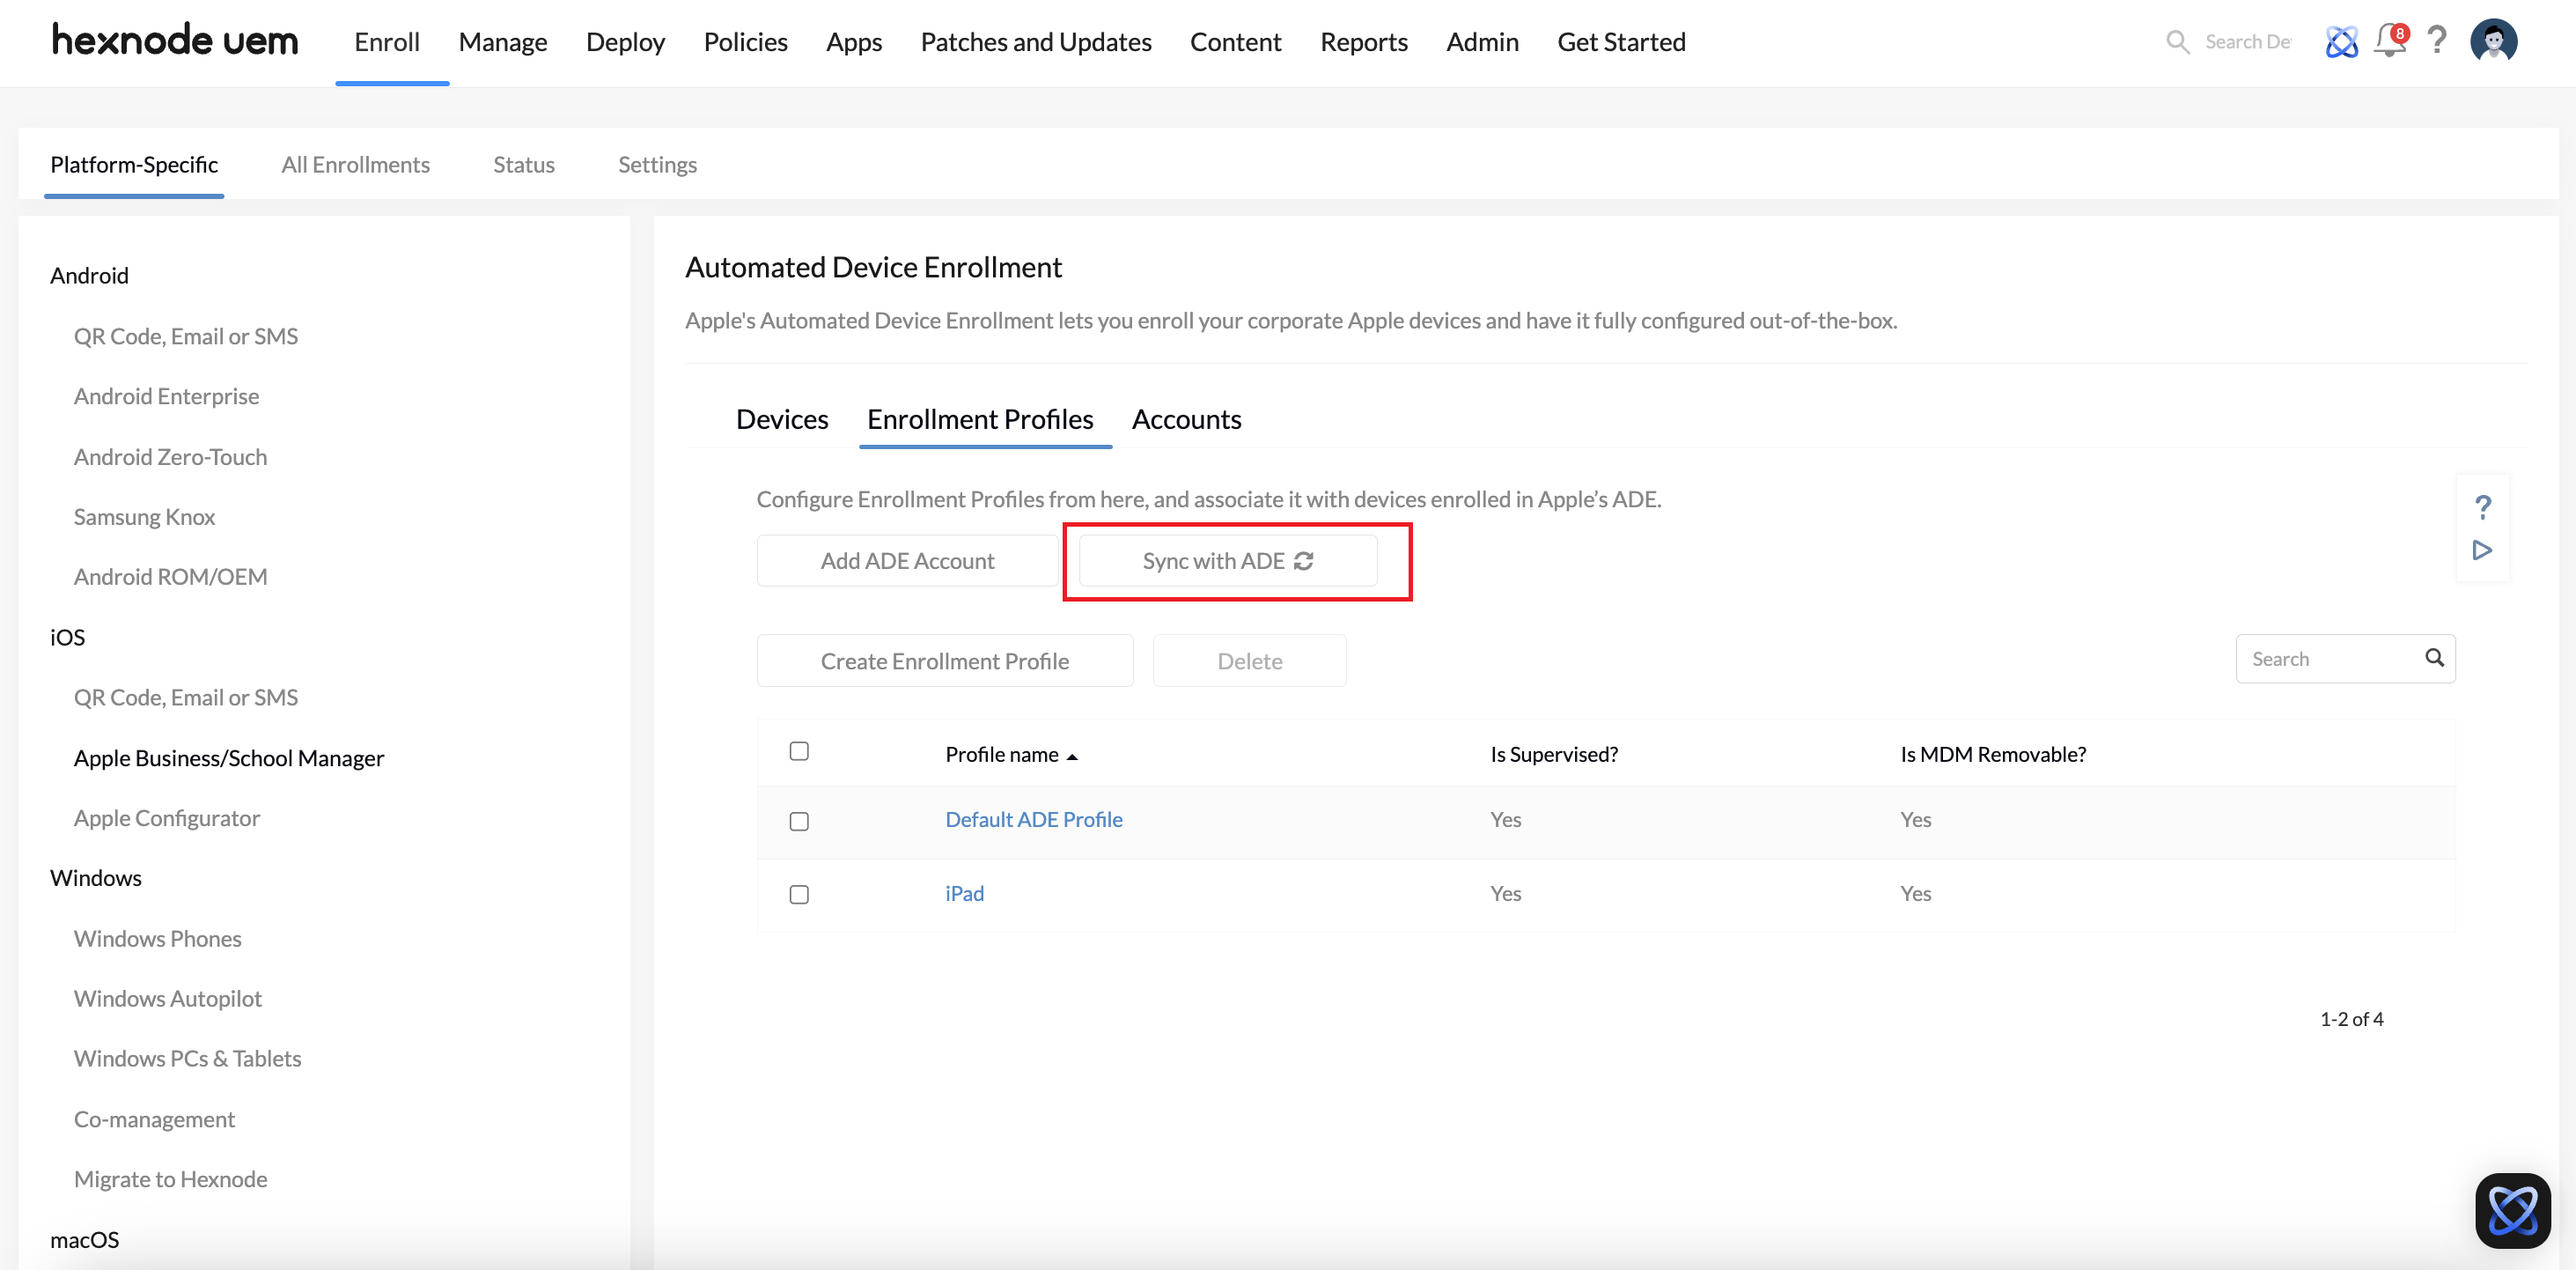2576x1270 pixels.
Task: Click the magnifier icon in profile search
Action: pos(2434,658)
